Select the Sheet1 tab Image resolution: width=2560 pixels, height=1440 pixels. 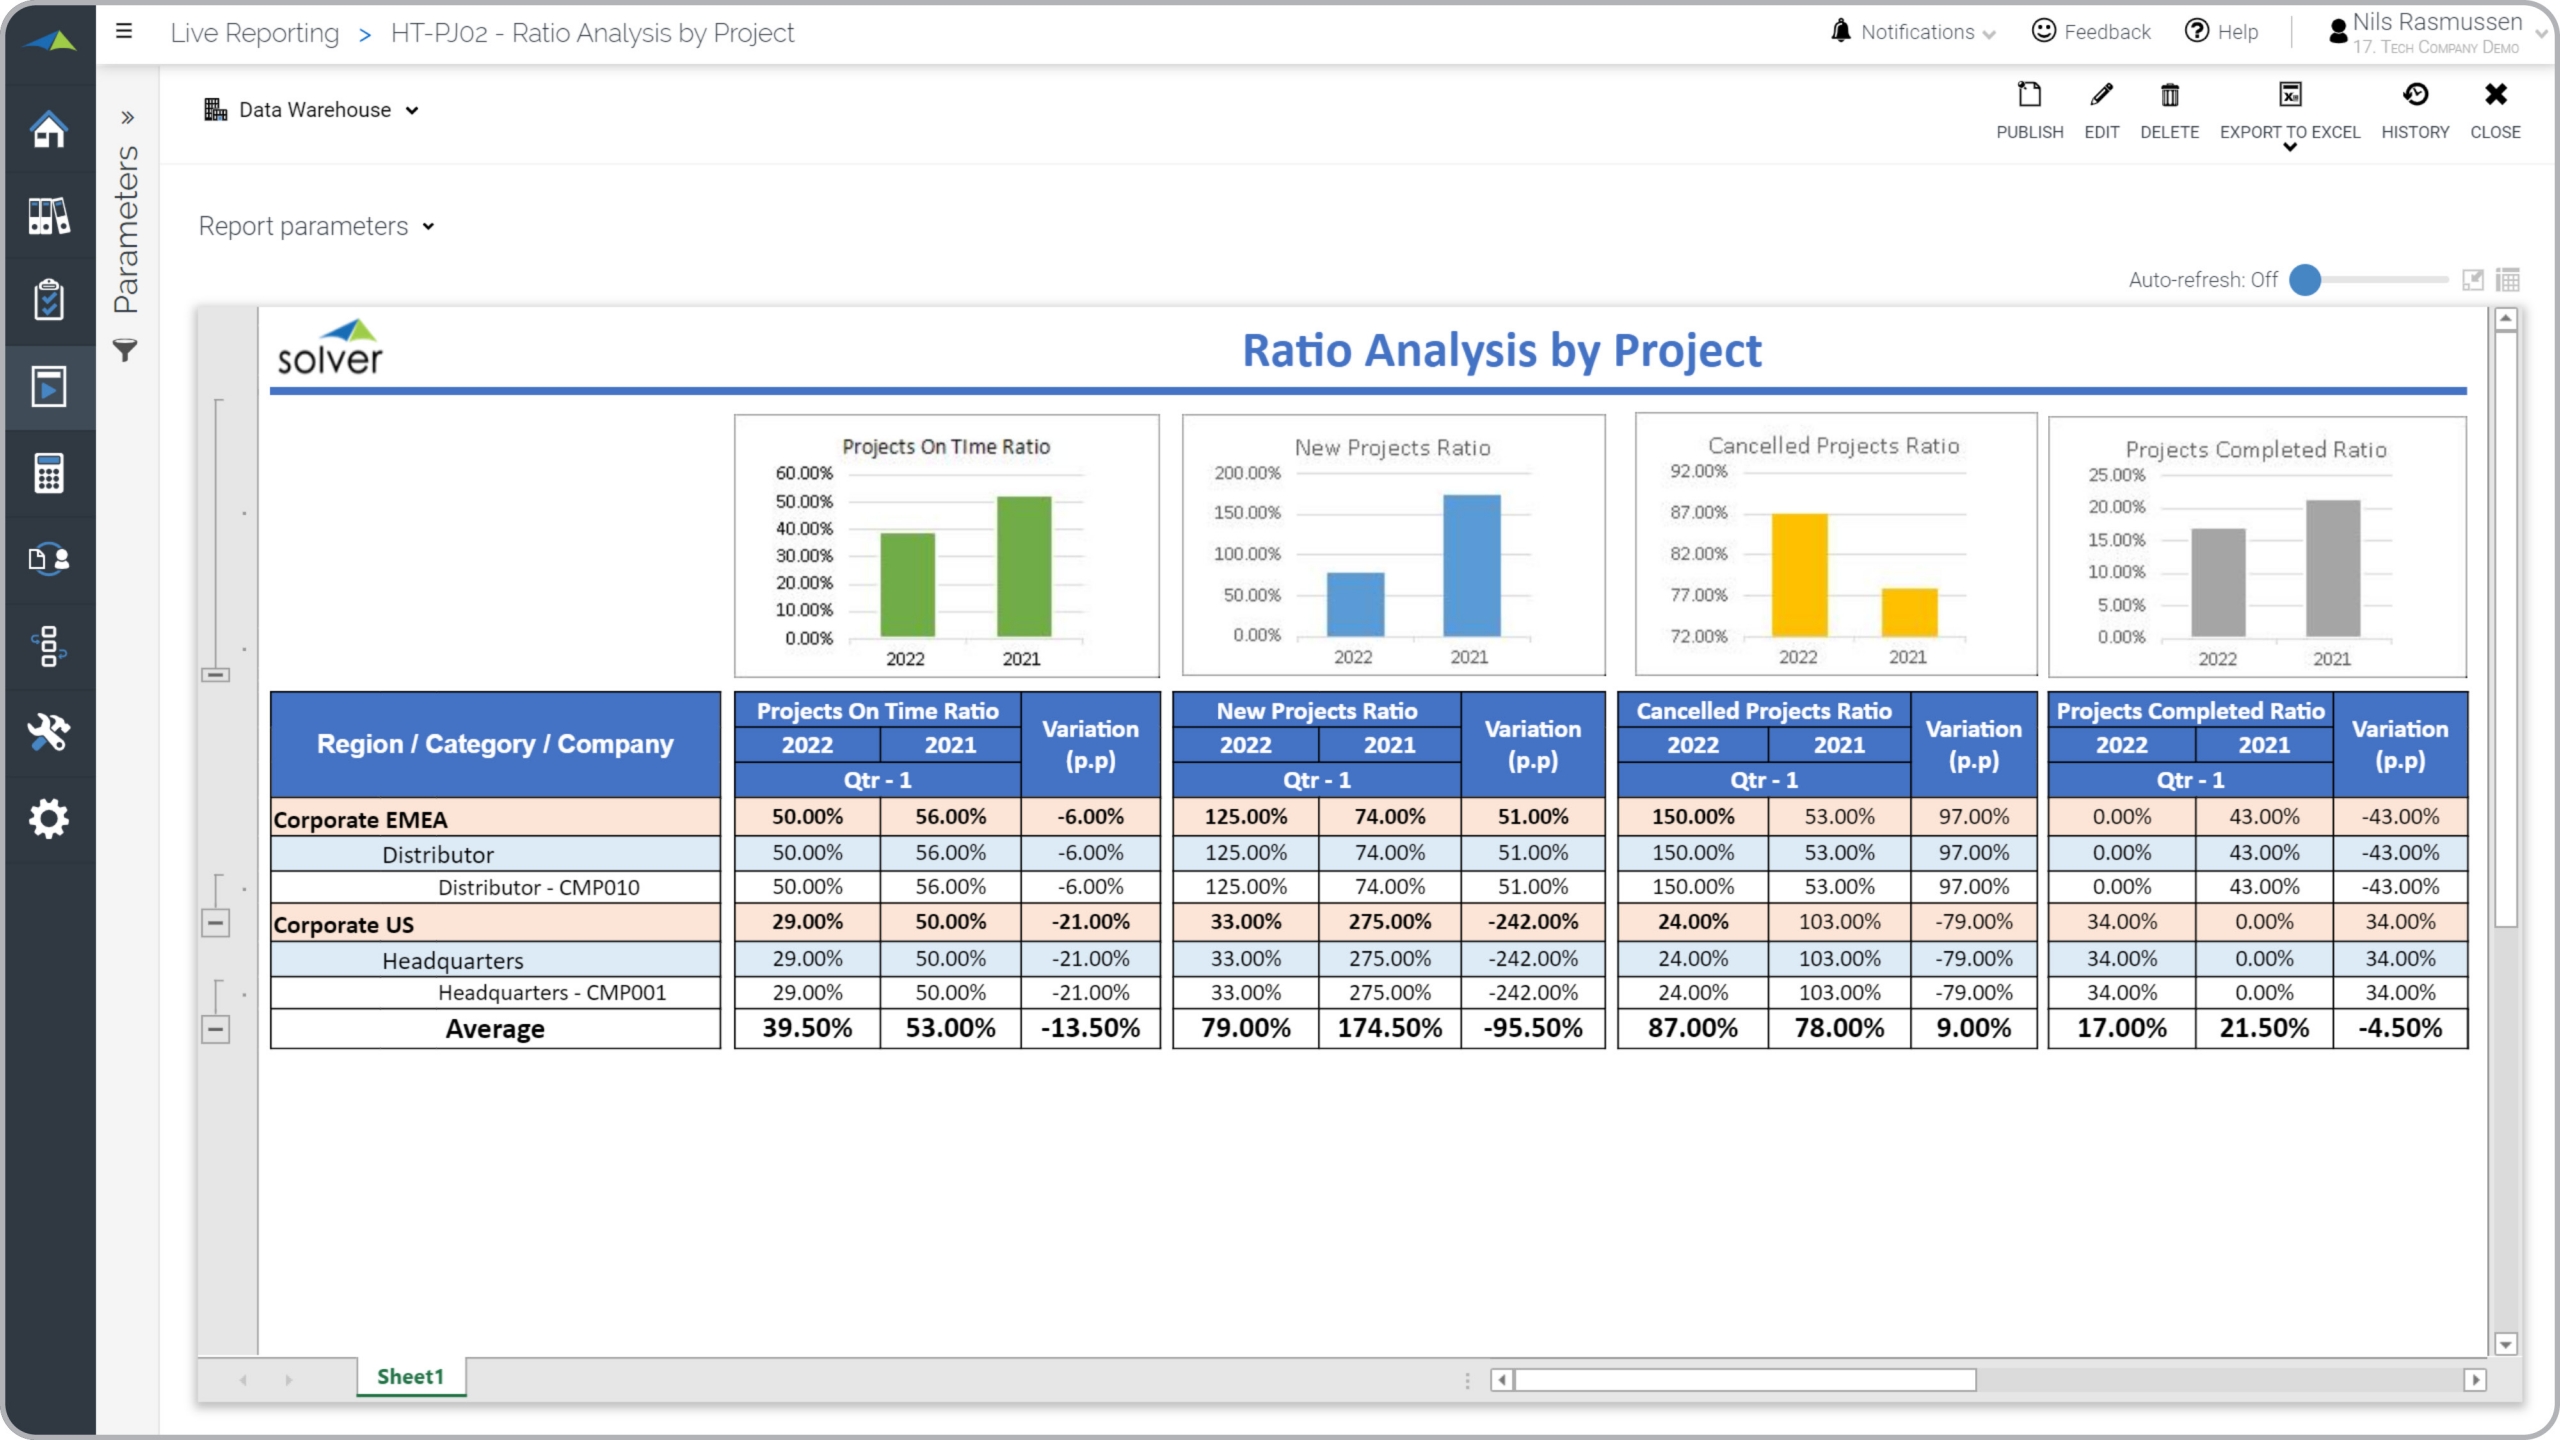click(x=410, y=1377)
